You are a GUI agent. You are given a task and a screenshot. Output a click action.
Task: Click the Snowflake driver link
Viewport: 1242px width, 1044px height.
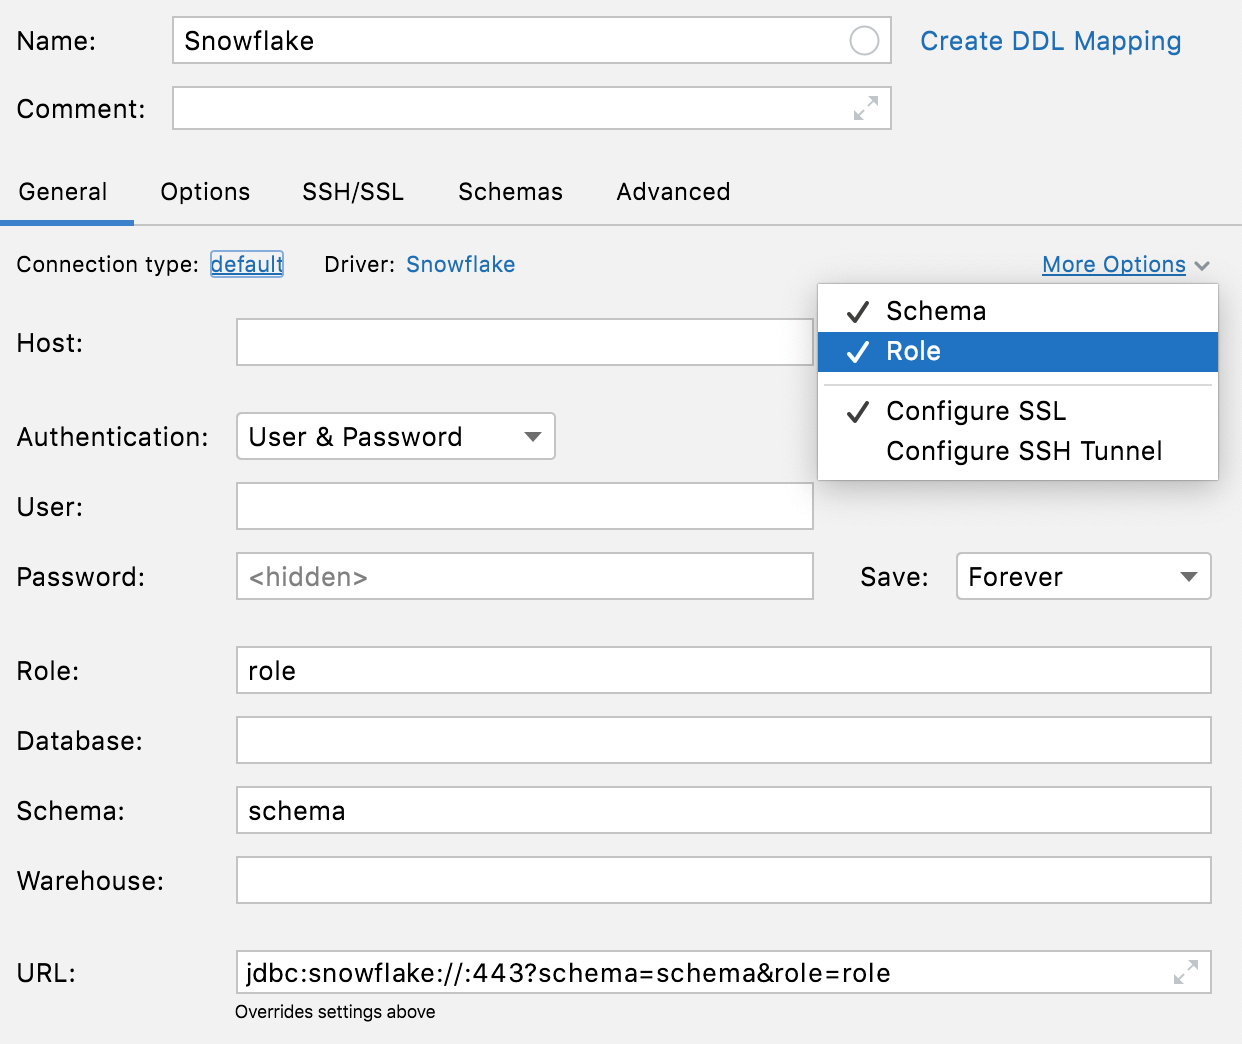click(460, 265)
